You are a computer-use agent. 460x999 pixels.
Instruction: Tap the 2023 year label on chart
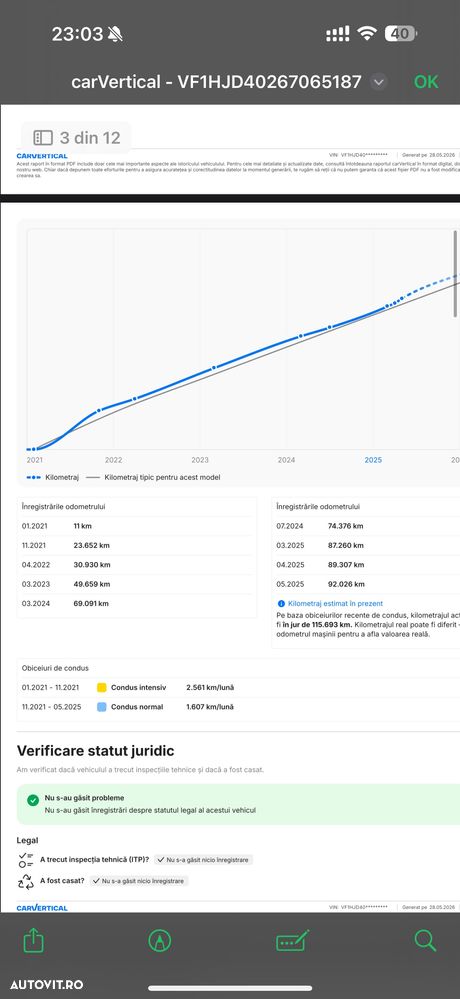coord(200,460)
